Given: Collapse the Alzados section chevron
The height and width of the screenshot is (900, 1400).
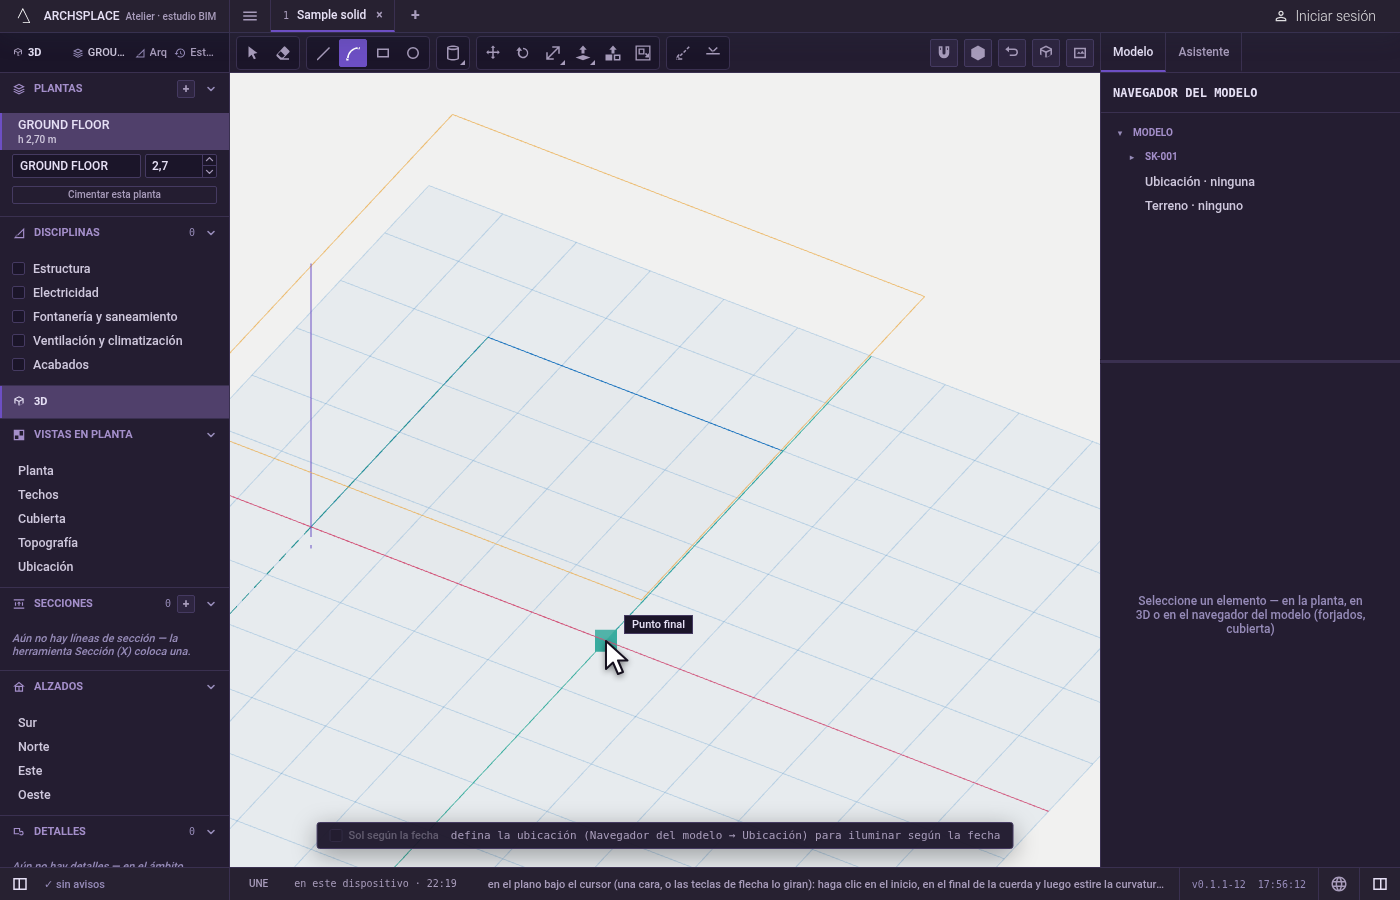Looking at the screenshot, I should click(x=211, y=687).
